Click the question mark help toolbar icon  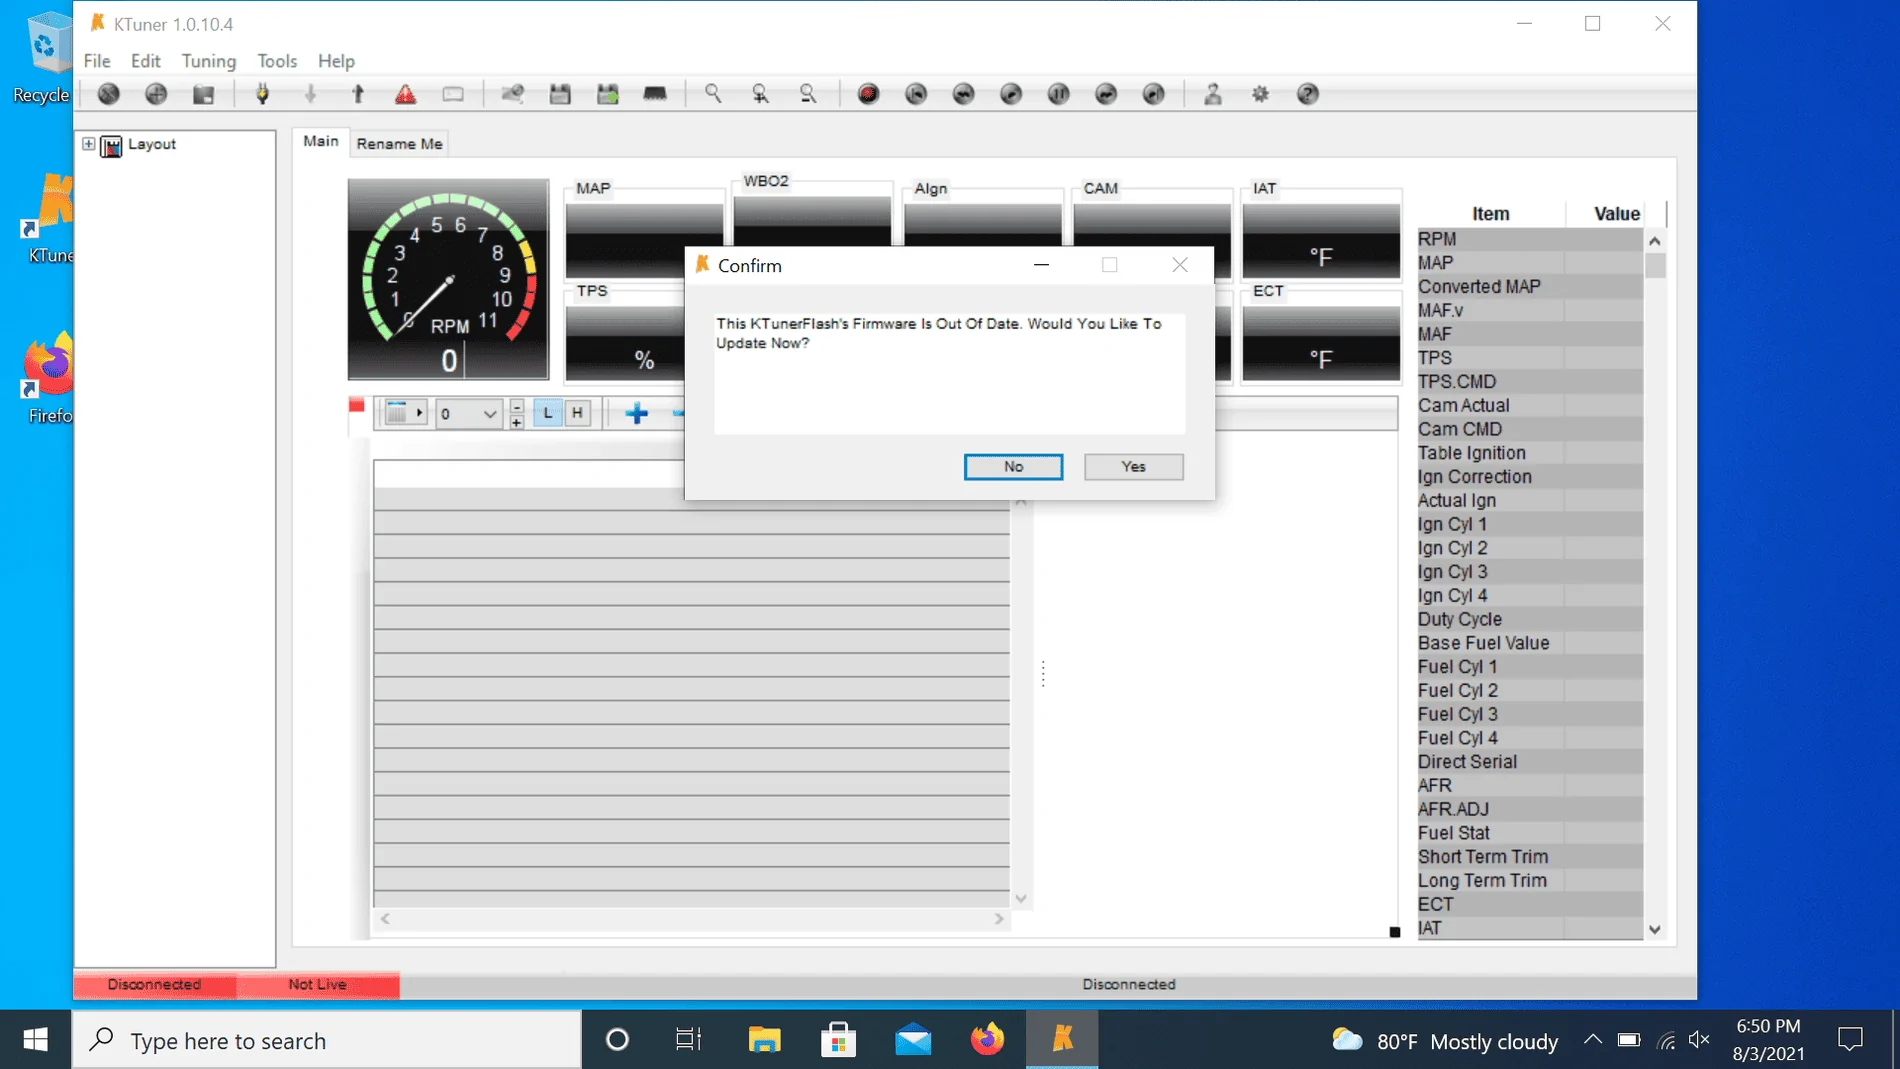coord(1308,94)
